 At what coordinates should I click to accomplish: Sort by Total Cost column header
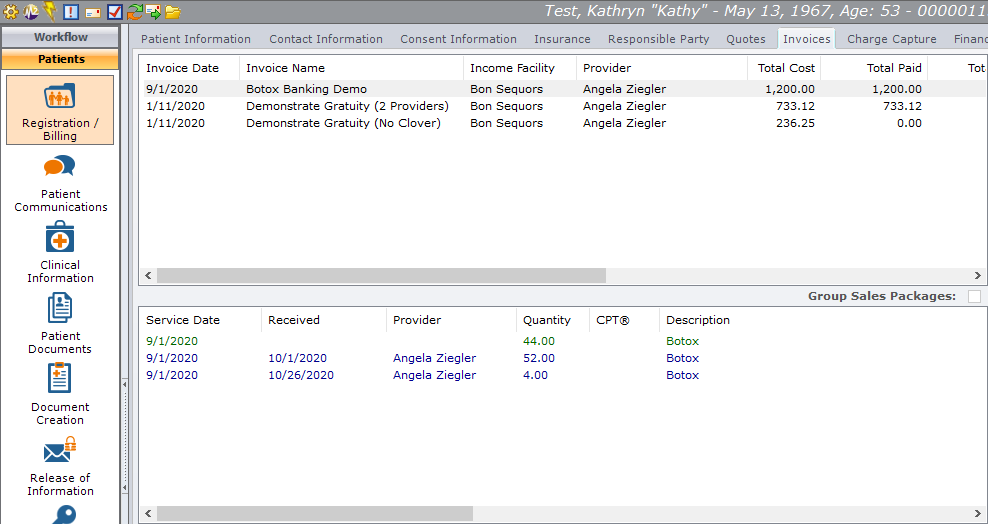tap(784, 68)
